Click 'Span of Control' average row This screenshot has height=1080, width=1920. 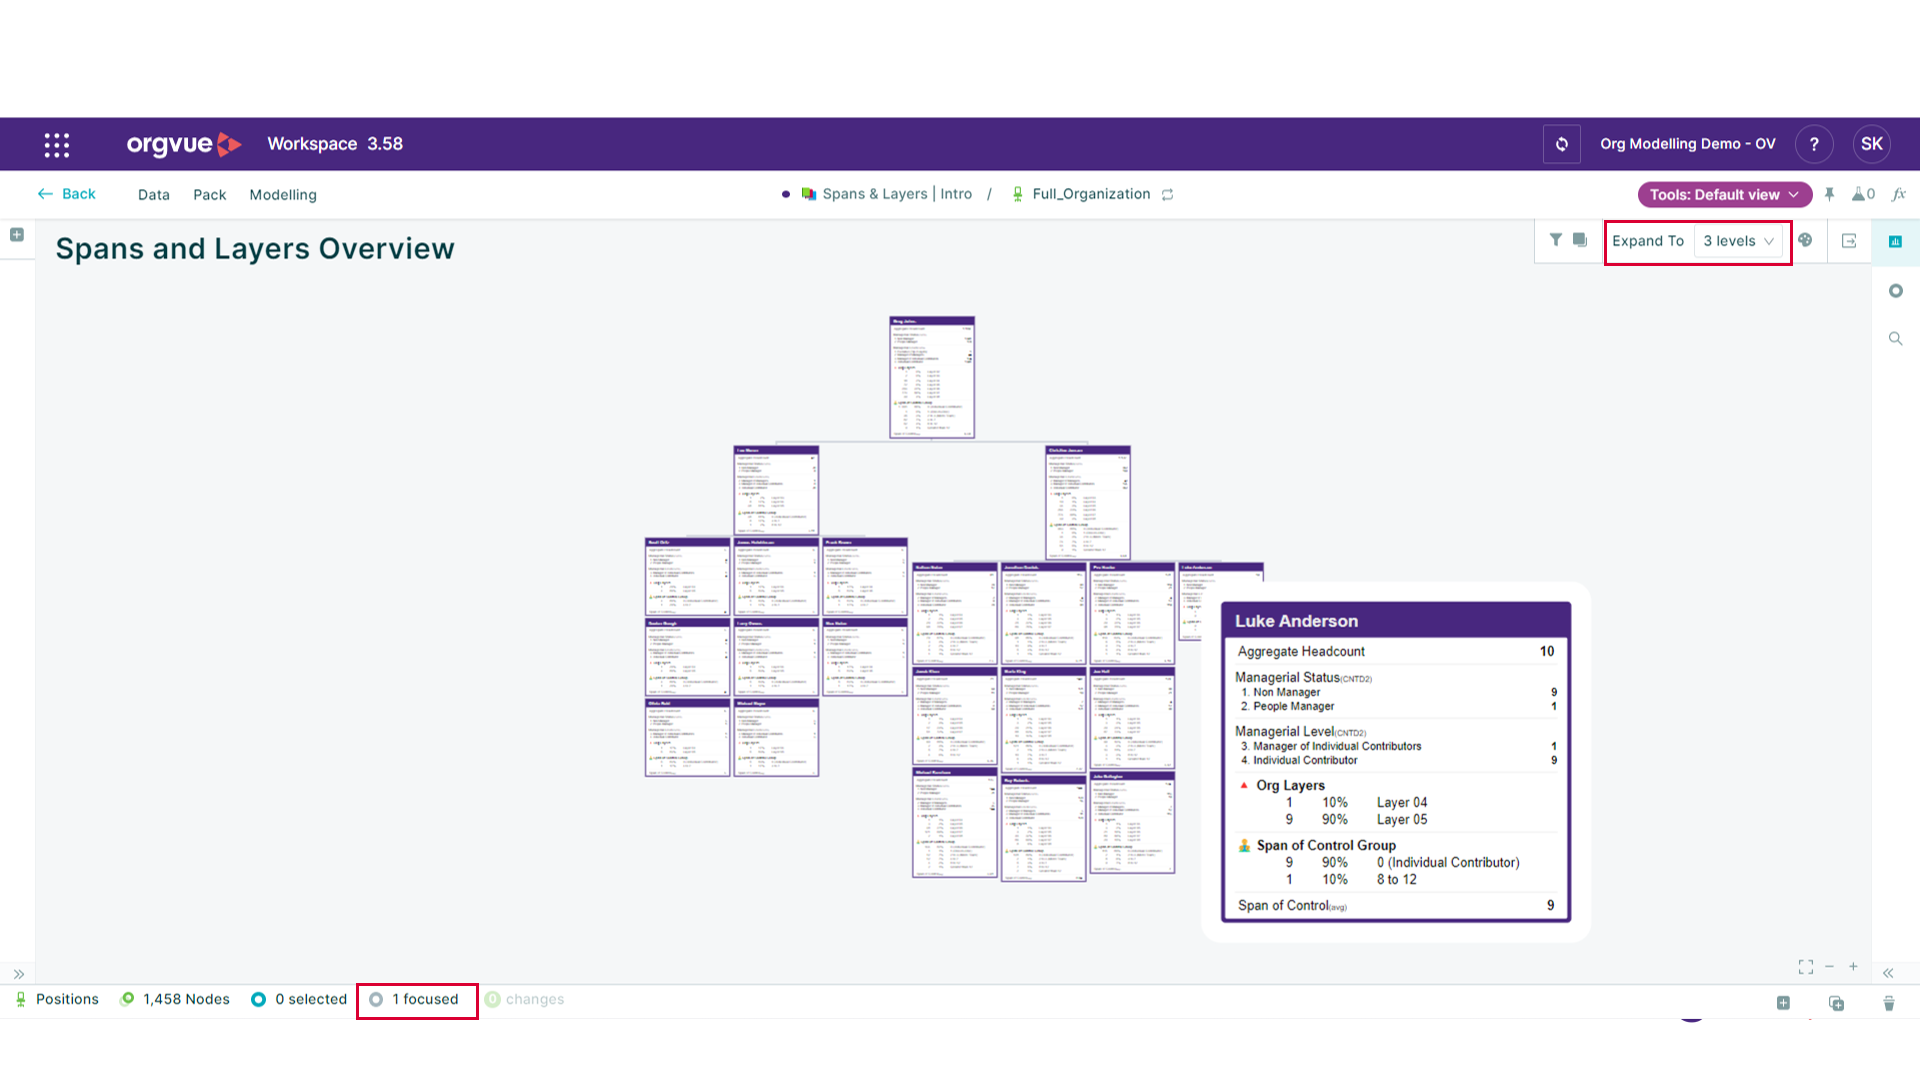point(1396,905)
